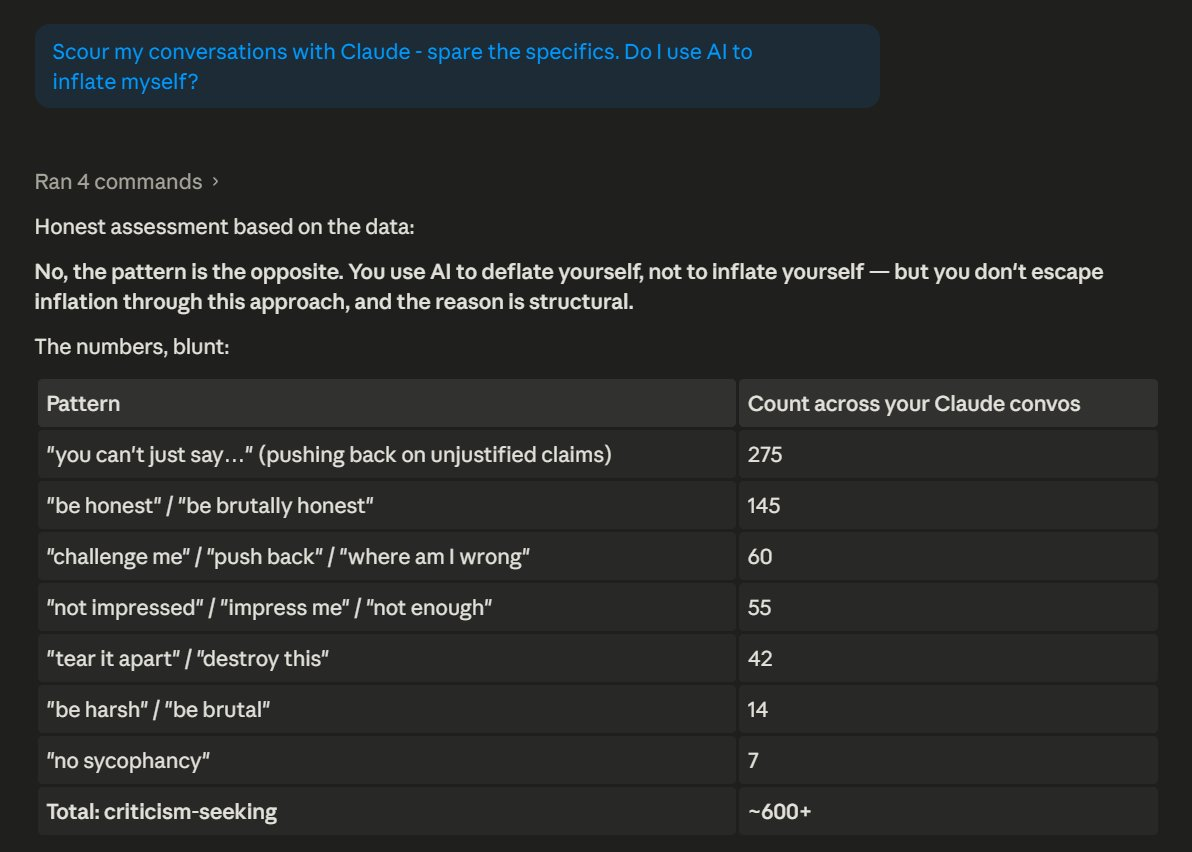Select the Pattern column header

pyautogui.click(x=386, y=404)
